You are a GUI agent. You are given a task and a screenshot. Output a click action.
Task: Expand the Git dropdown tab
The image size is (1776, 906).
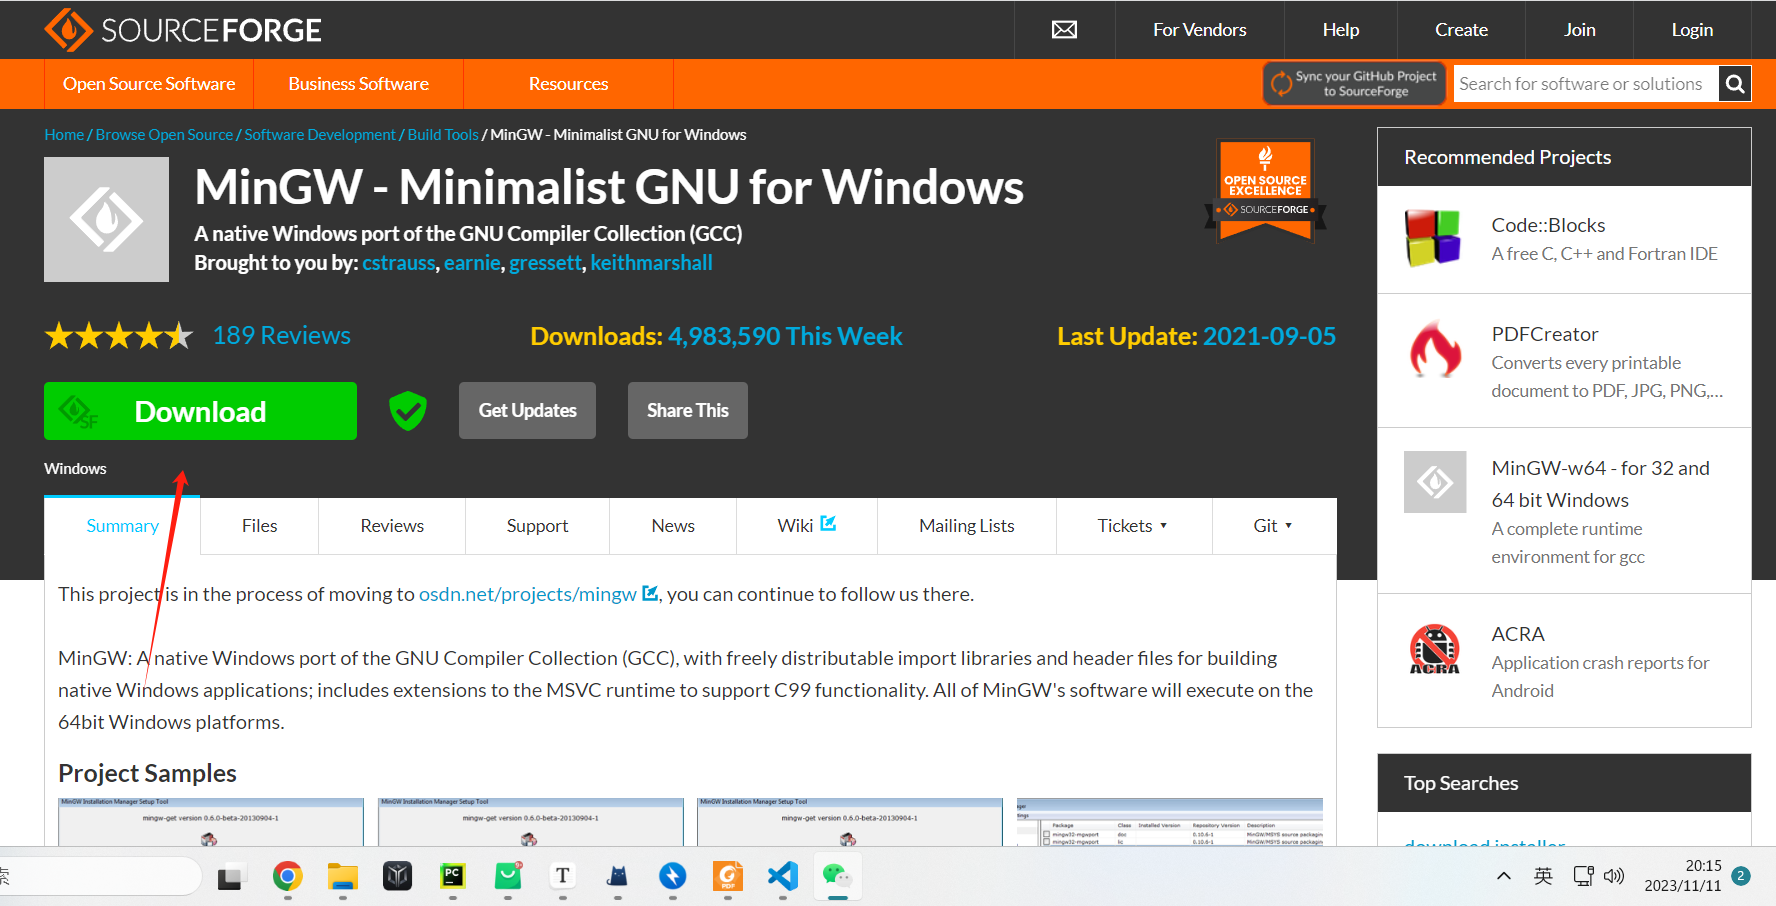click(x=1273, y=526)
